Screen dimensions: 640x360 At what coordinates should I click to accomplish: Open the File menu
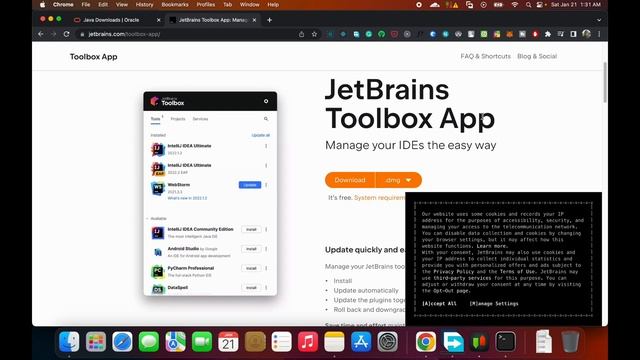[86, 5]
